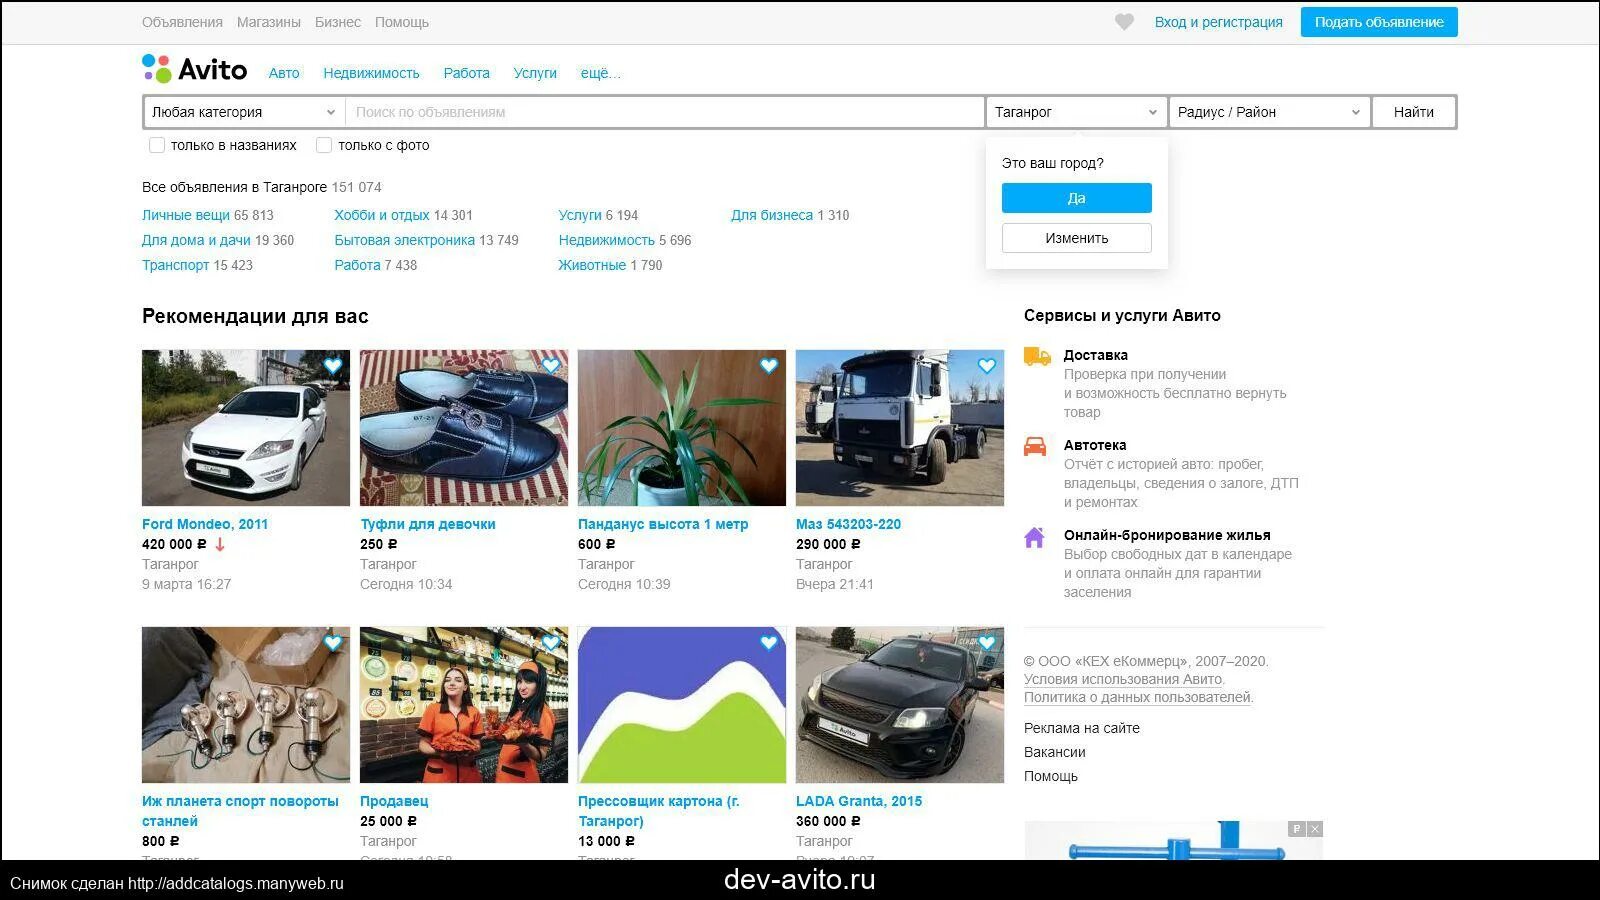Open Хобби и отдых category
Screen dimensions: 1600x900
point(382,215)
